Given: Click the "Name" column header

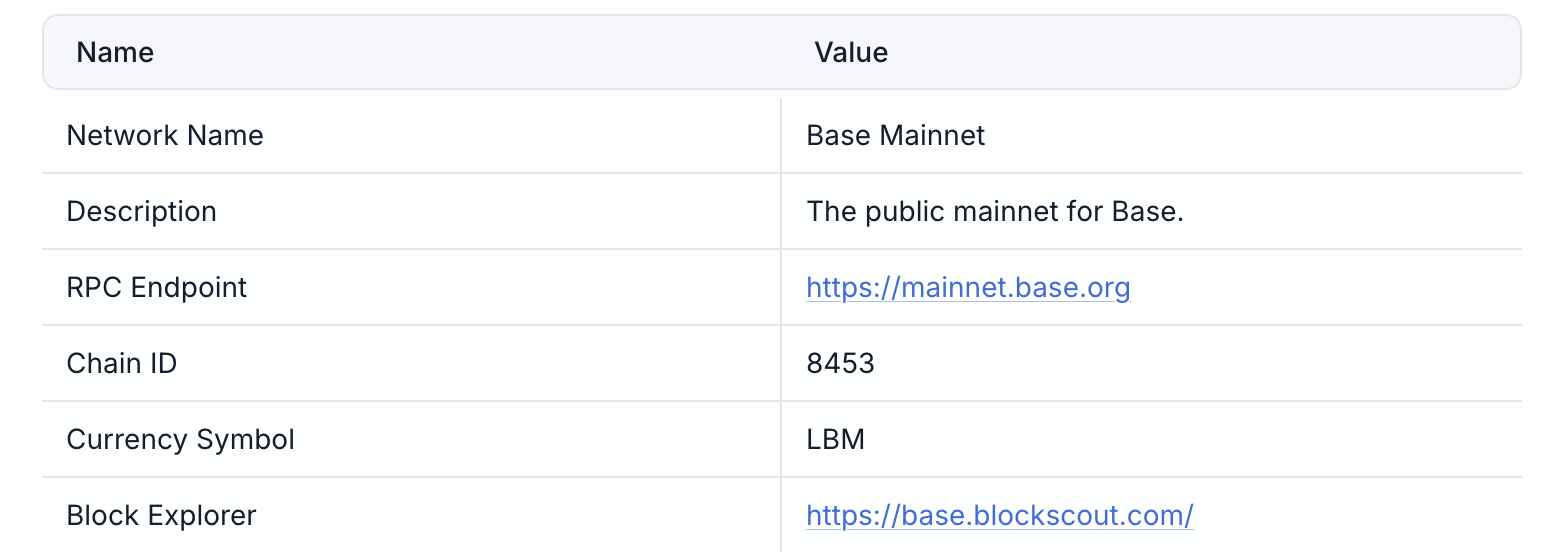Looking at the screenshot, I should [x=115, y=52].
